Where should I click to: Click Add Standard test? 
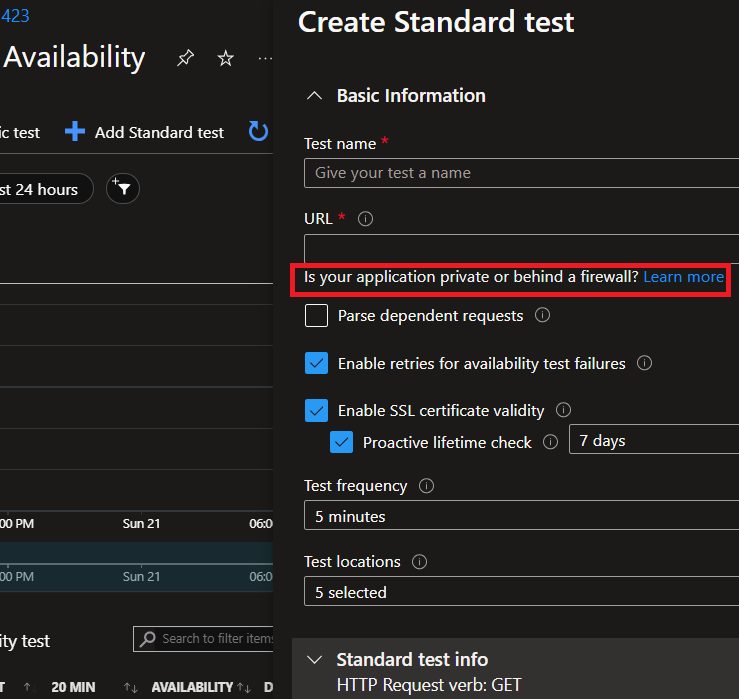pyautogui.click(x=144, y=132)
